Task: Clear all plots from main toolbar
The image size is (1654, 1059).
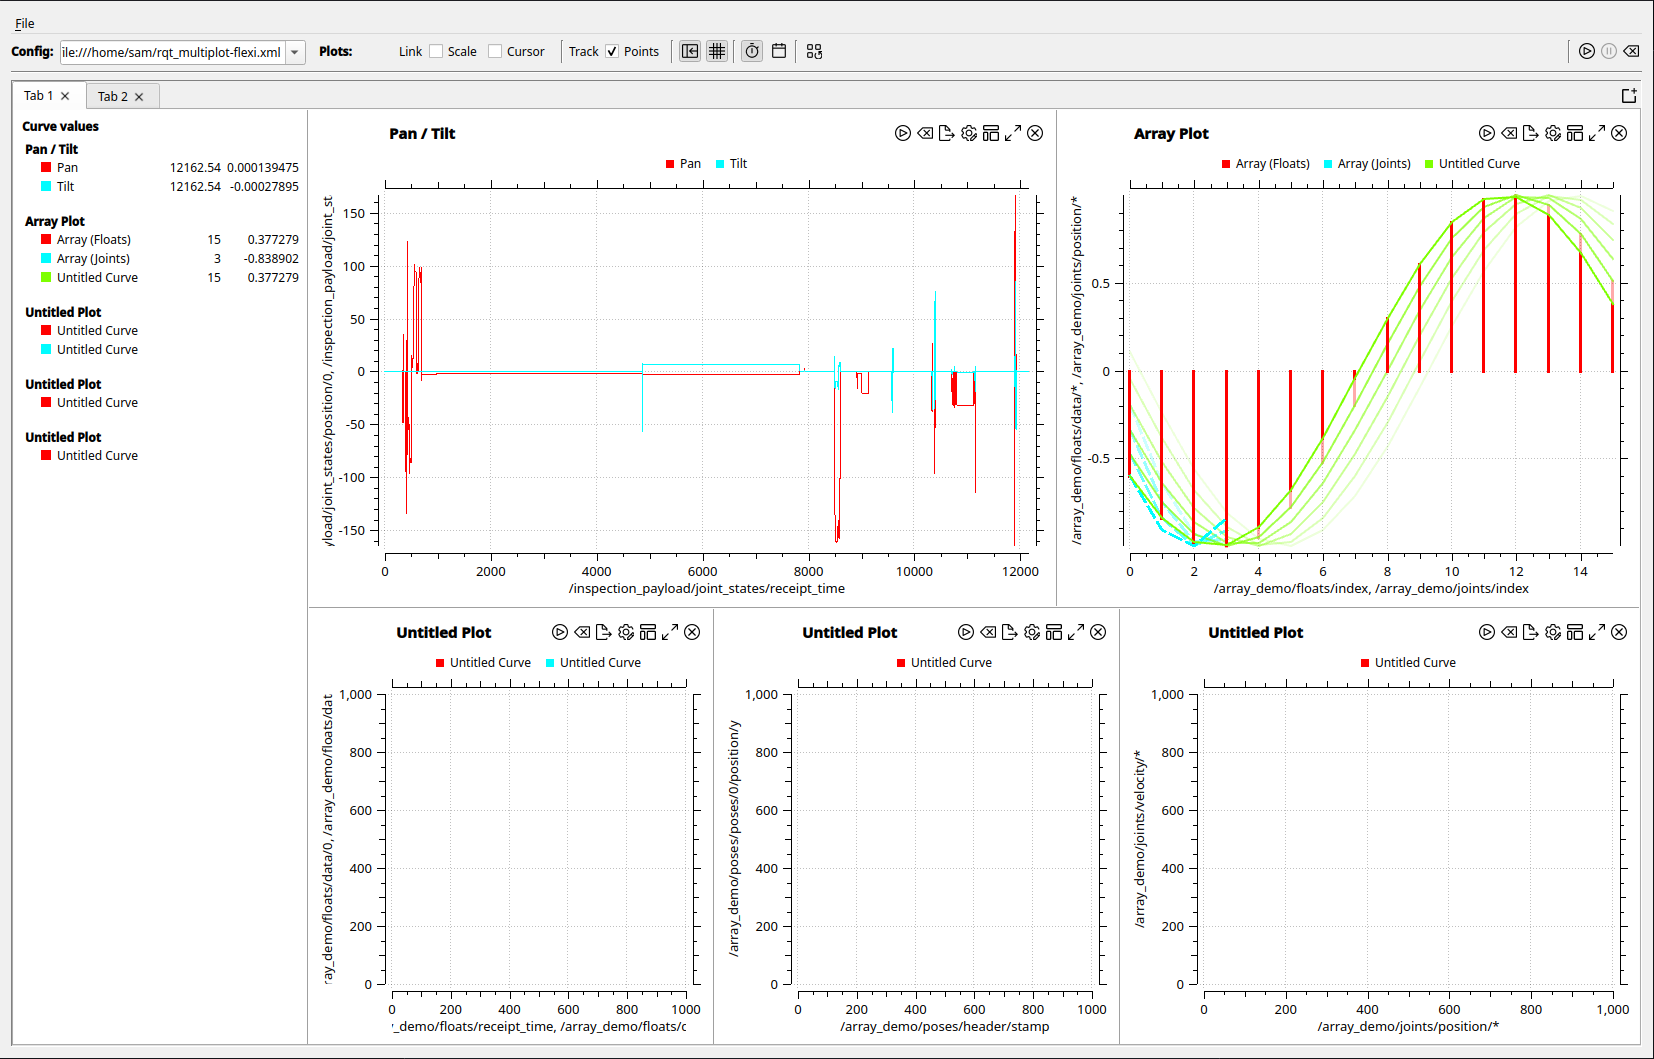Action: coord(1631,51)
